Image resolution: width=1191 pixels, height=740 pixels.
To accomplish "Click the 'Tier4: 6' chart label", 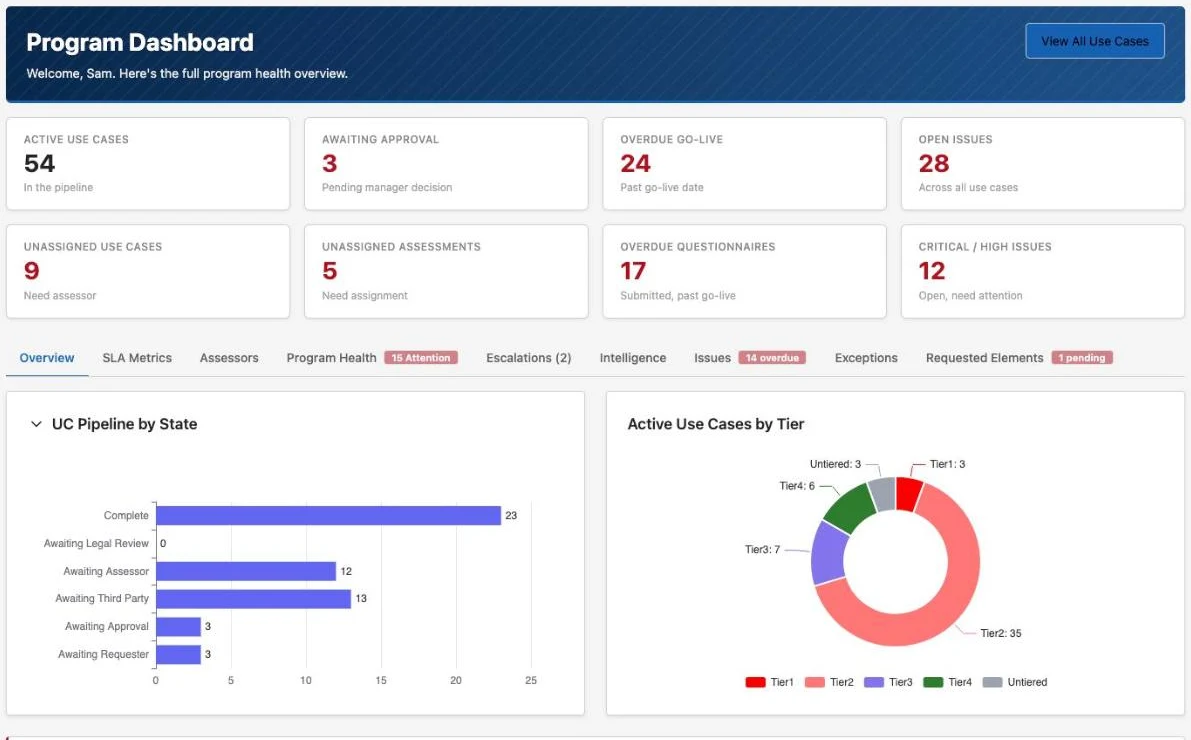I will click(797, 485).
